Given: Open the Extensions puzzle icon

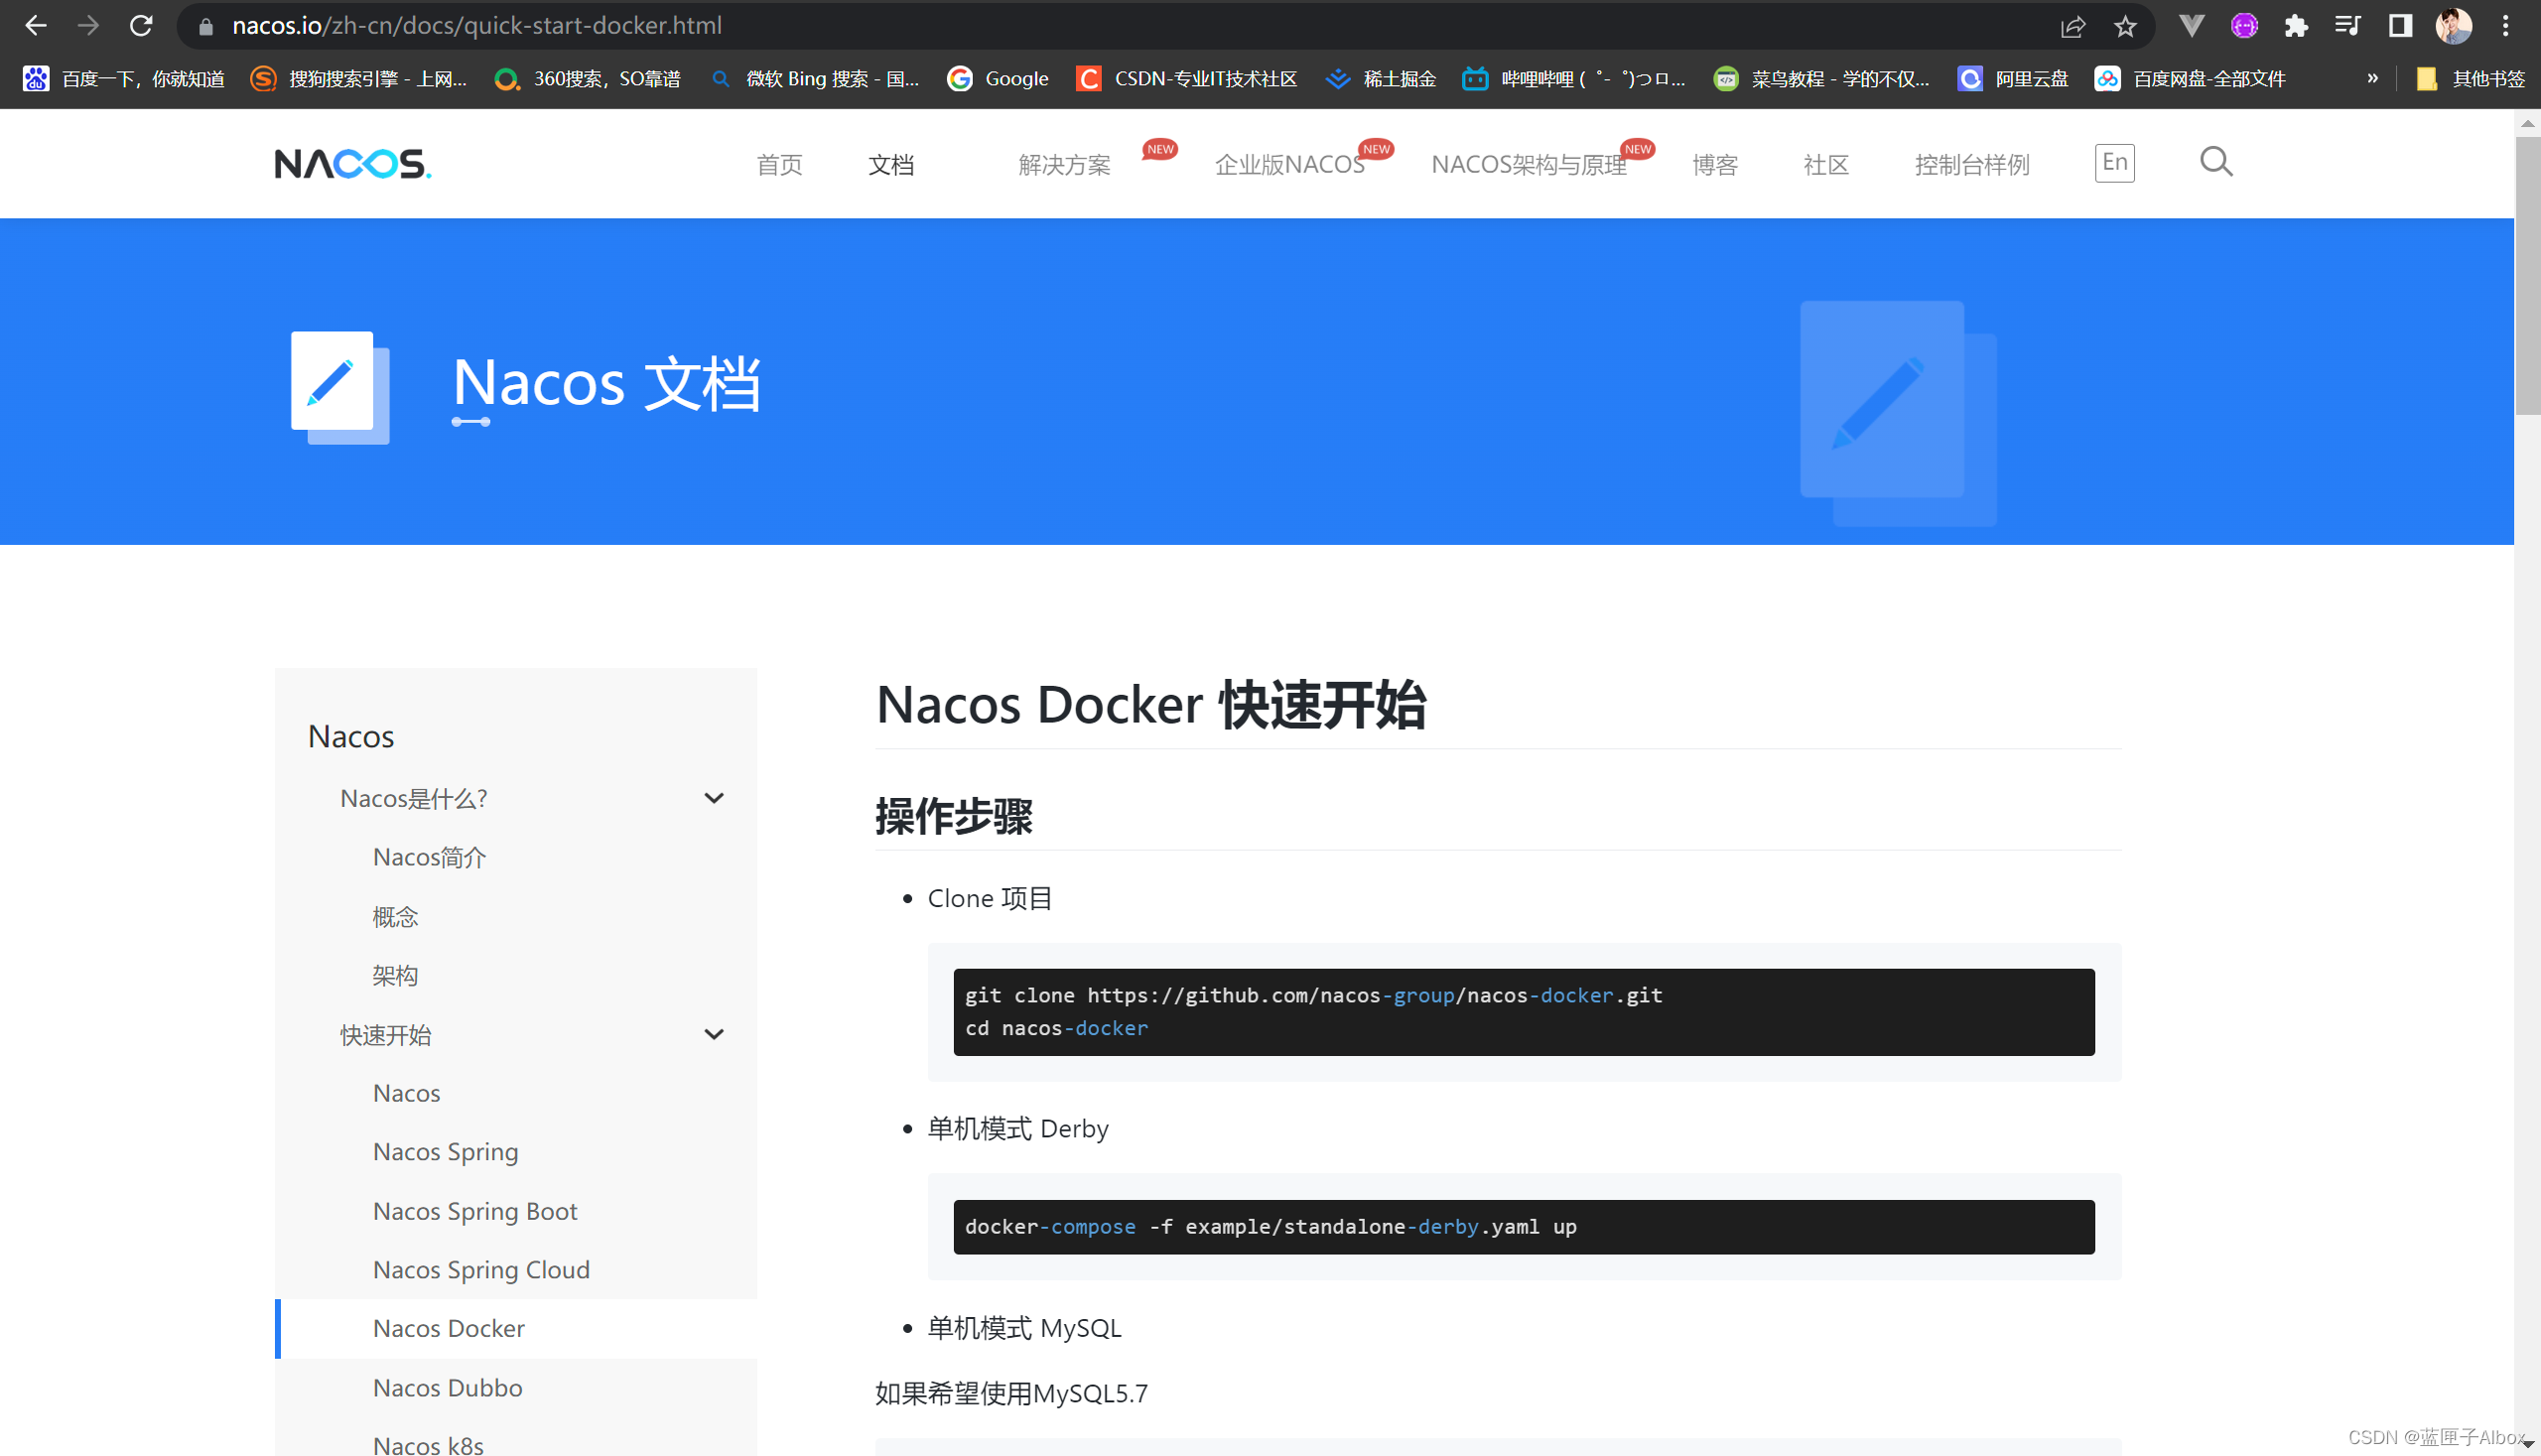Looking at the screenshot, I should 2296,26.
